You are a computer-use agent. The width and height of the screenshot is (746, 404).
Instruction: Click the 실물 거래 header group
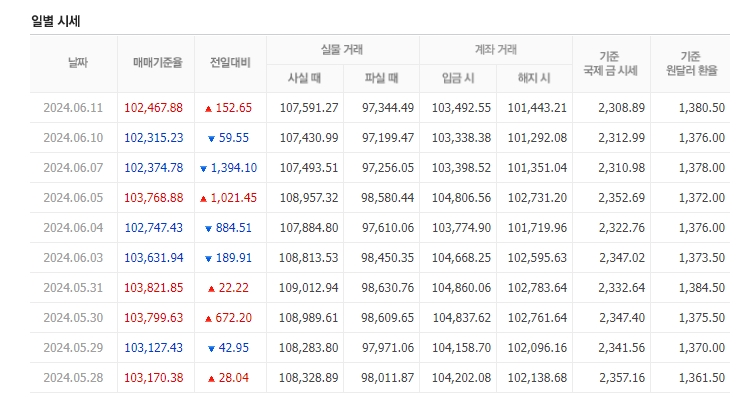click(x=343, y=49)
